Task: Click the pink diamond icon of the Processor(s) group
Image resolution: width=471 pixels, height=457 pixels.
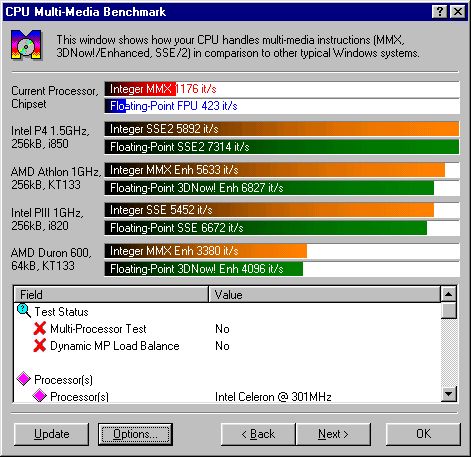Action: point(24,379)
